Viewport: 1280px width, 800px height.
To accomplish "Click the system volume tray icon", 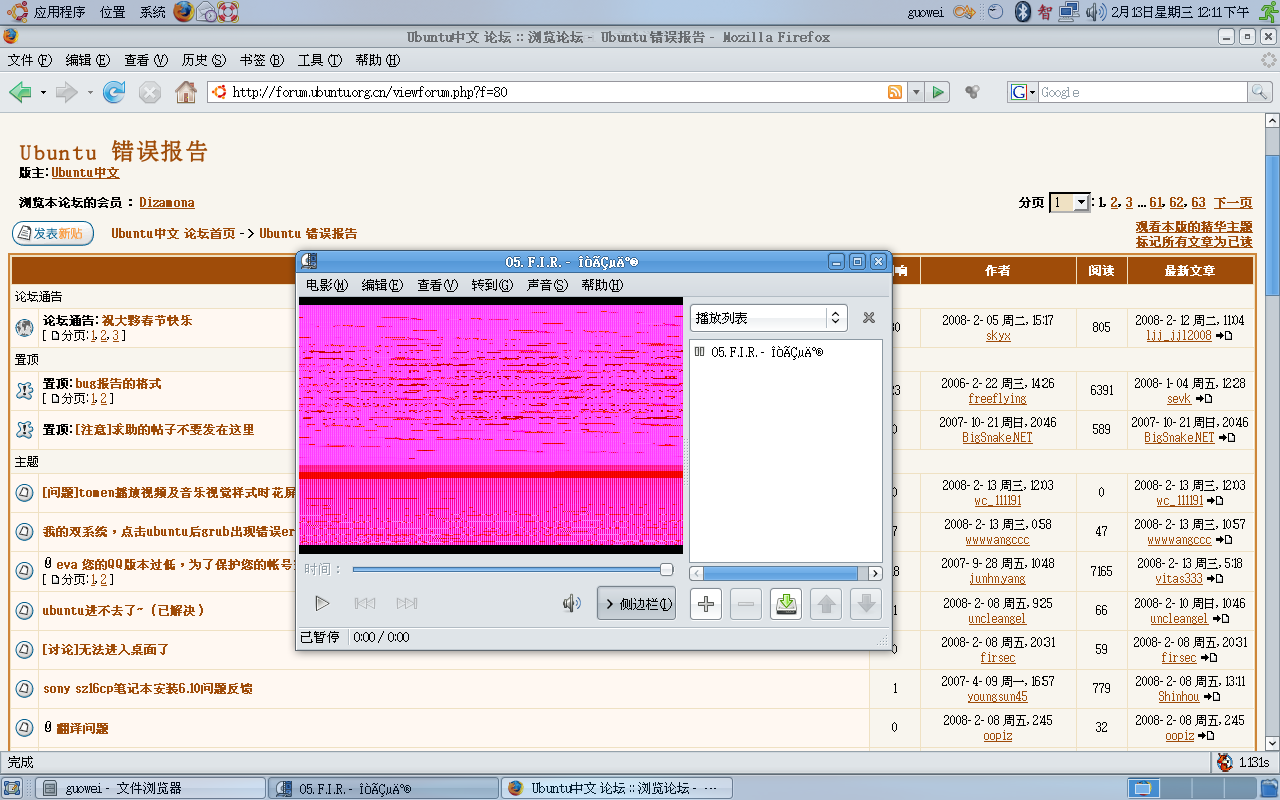I will tap(1095, 12).
